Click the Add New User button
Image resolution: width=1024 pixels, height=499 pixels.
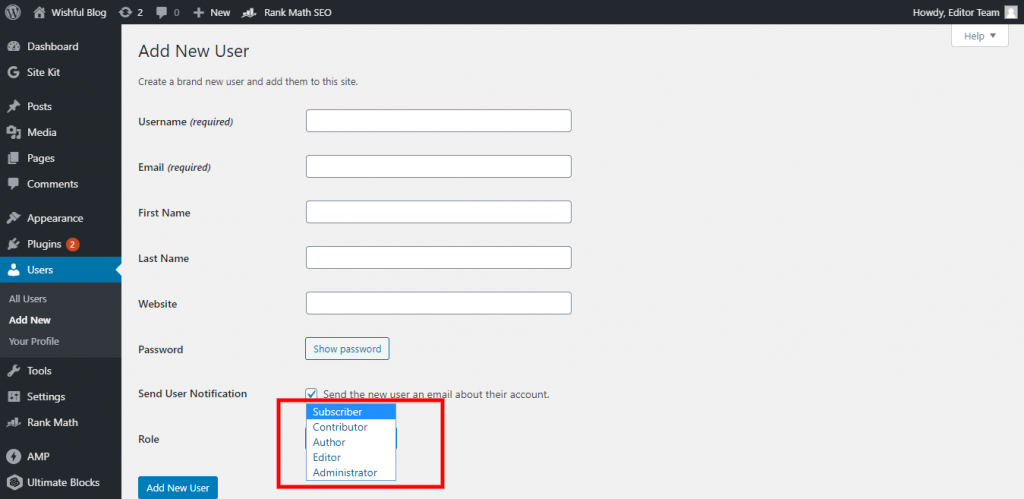click(178, 488)
